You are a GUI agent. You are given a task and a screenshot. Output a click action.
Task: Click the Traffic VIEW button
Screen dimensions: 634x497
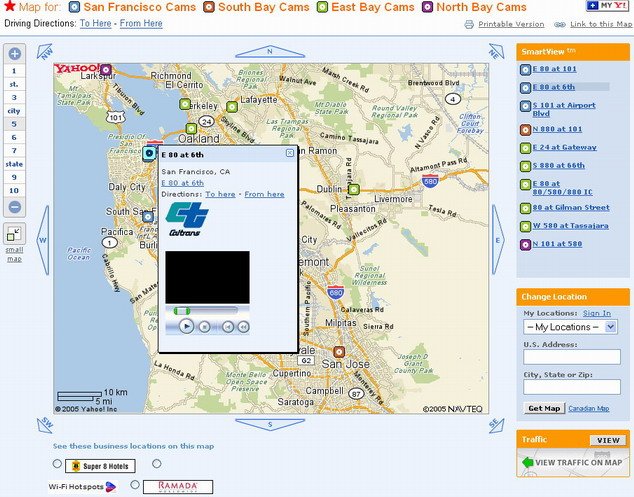point(608,440)
